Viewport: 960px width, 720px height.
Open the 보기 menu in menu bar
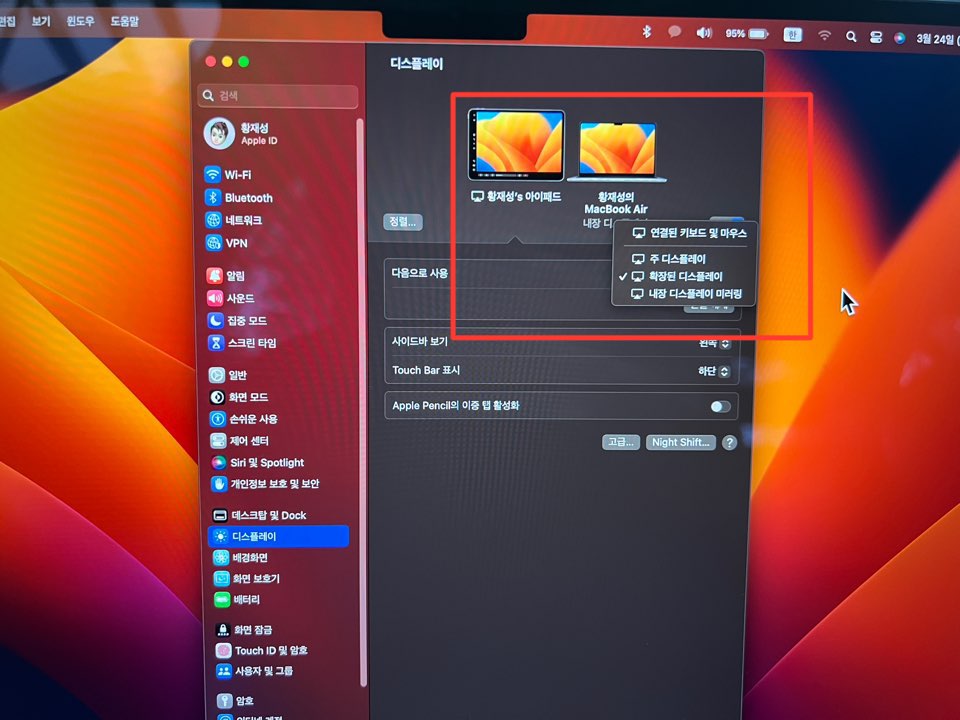(40, 21)
